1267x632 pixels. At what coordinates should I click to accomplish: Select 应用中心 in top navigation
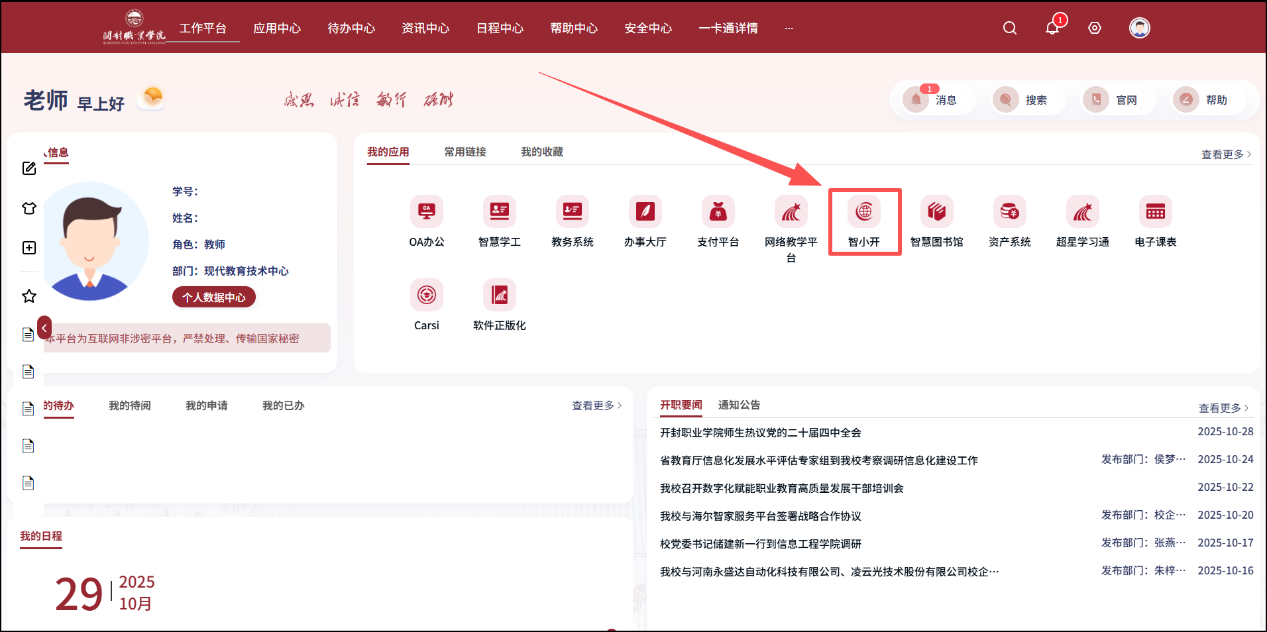[x=277, y=28]
